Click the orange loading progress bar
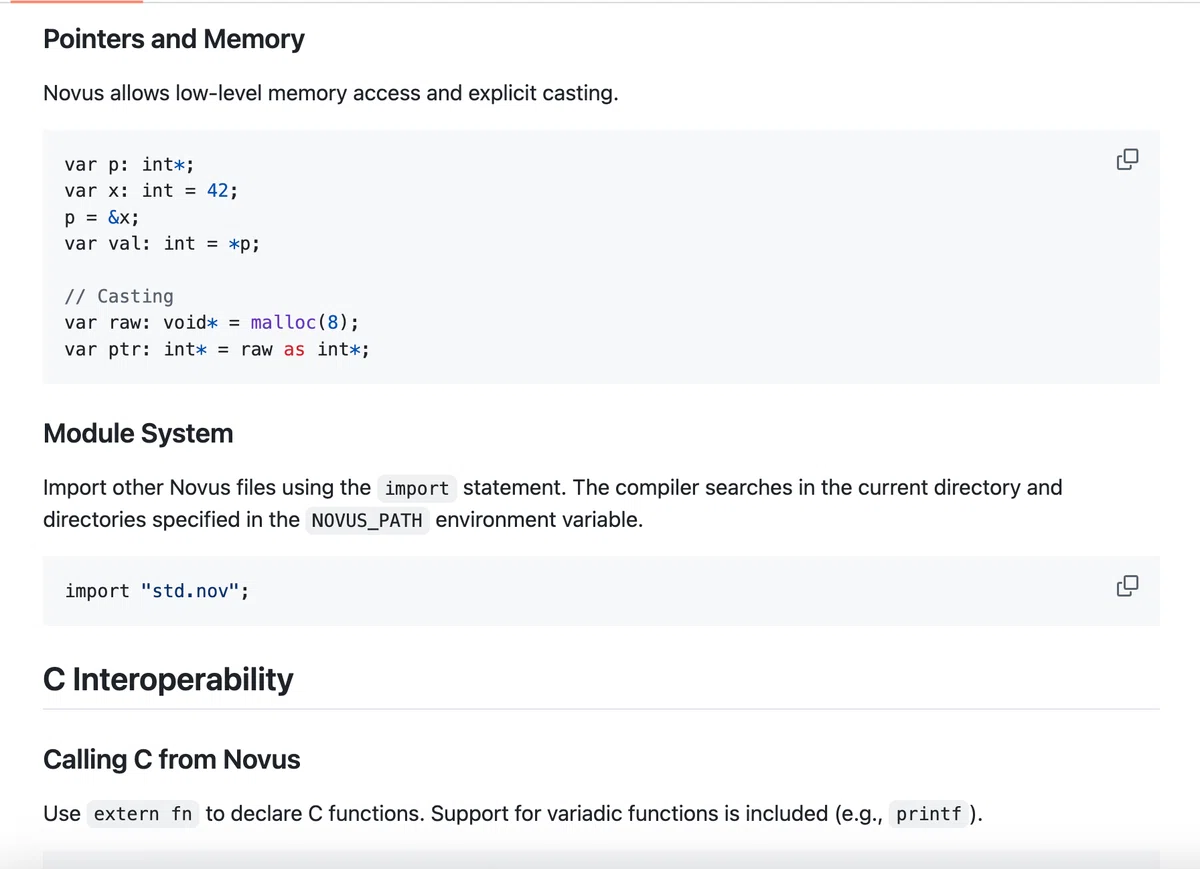The width and height of the screenshot is (1200, 869). [72, 2]
